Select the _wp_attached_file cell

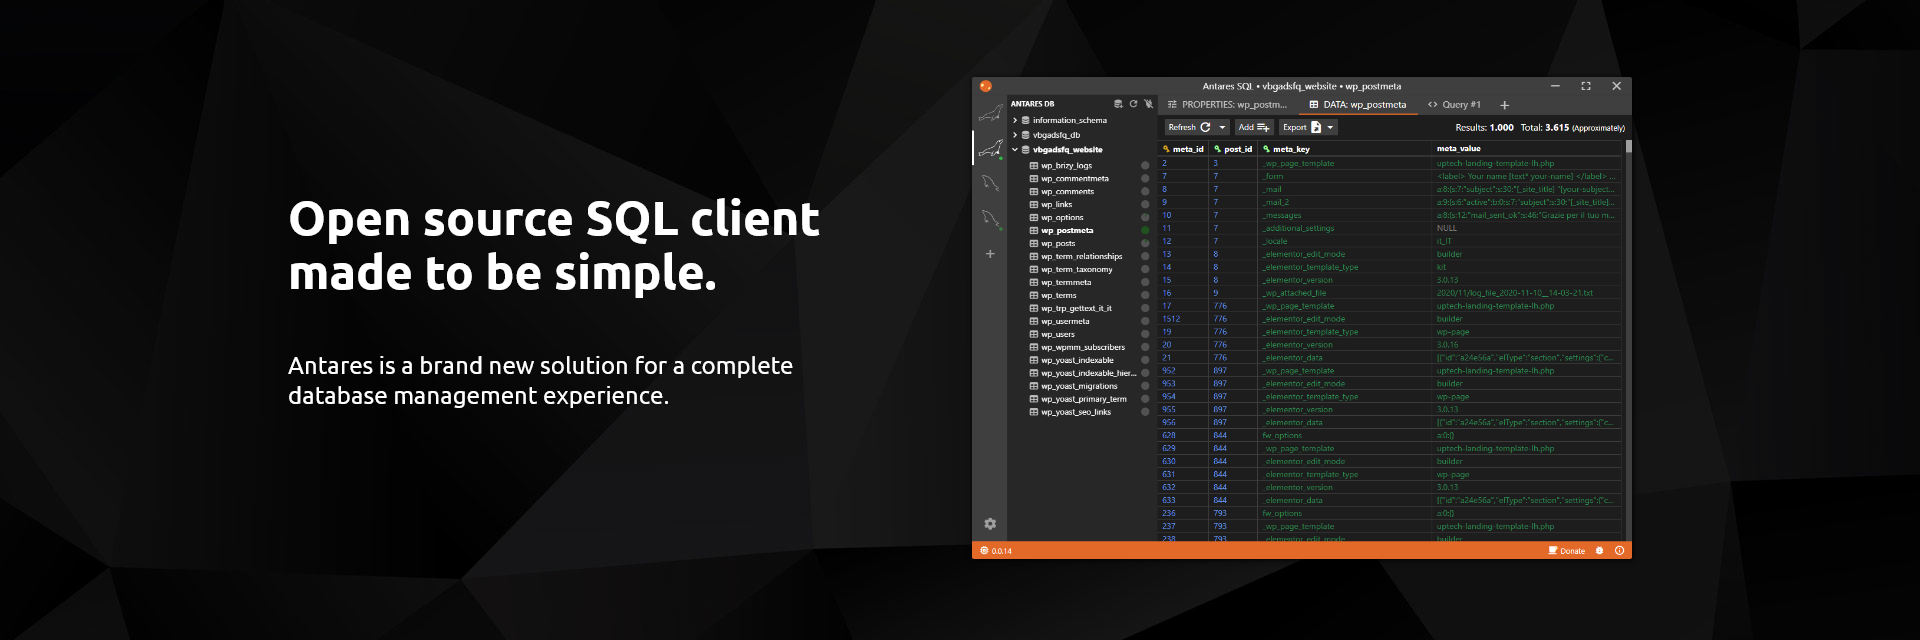click(x=1345, y=294)
